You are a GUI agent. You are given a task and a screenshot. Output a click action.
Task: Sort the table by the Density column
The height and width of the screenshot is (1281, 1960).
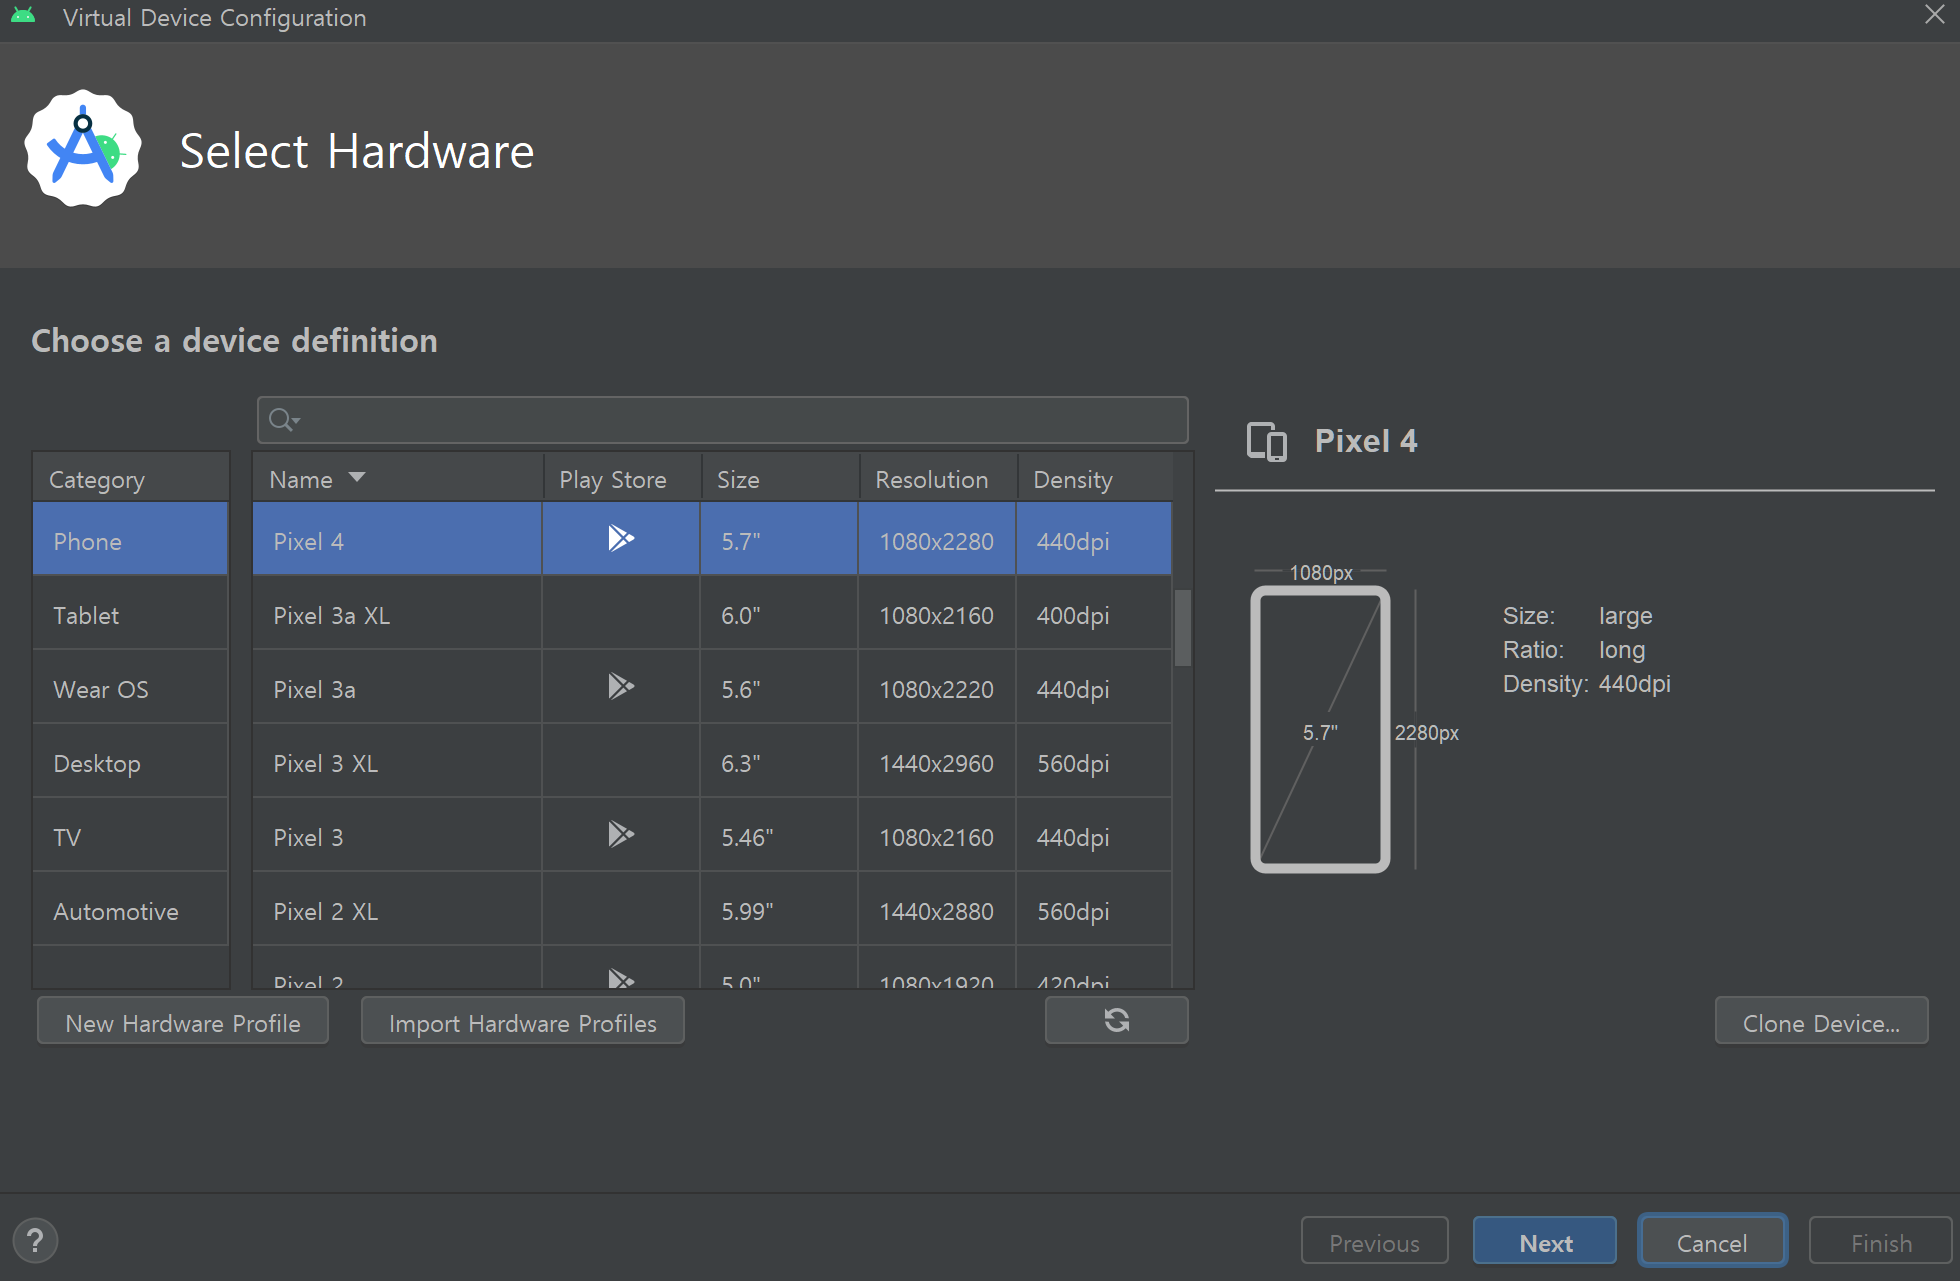1072,480
